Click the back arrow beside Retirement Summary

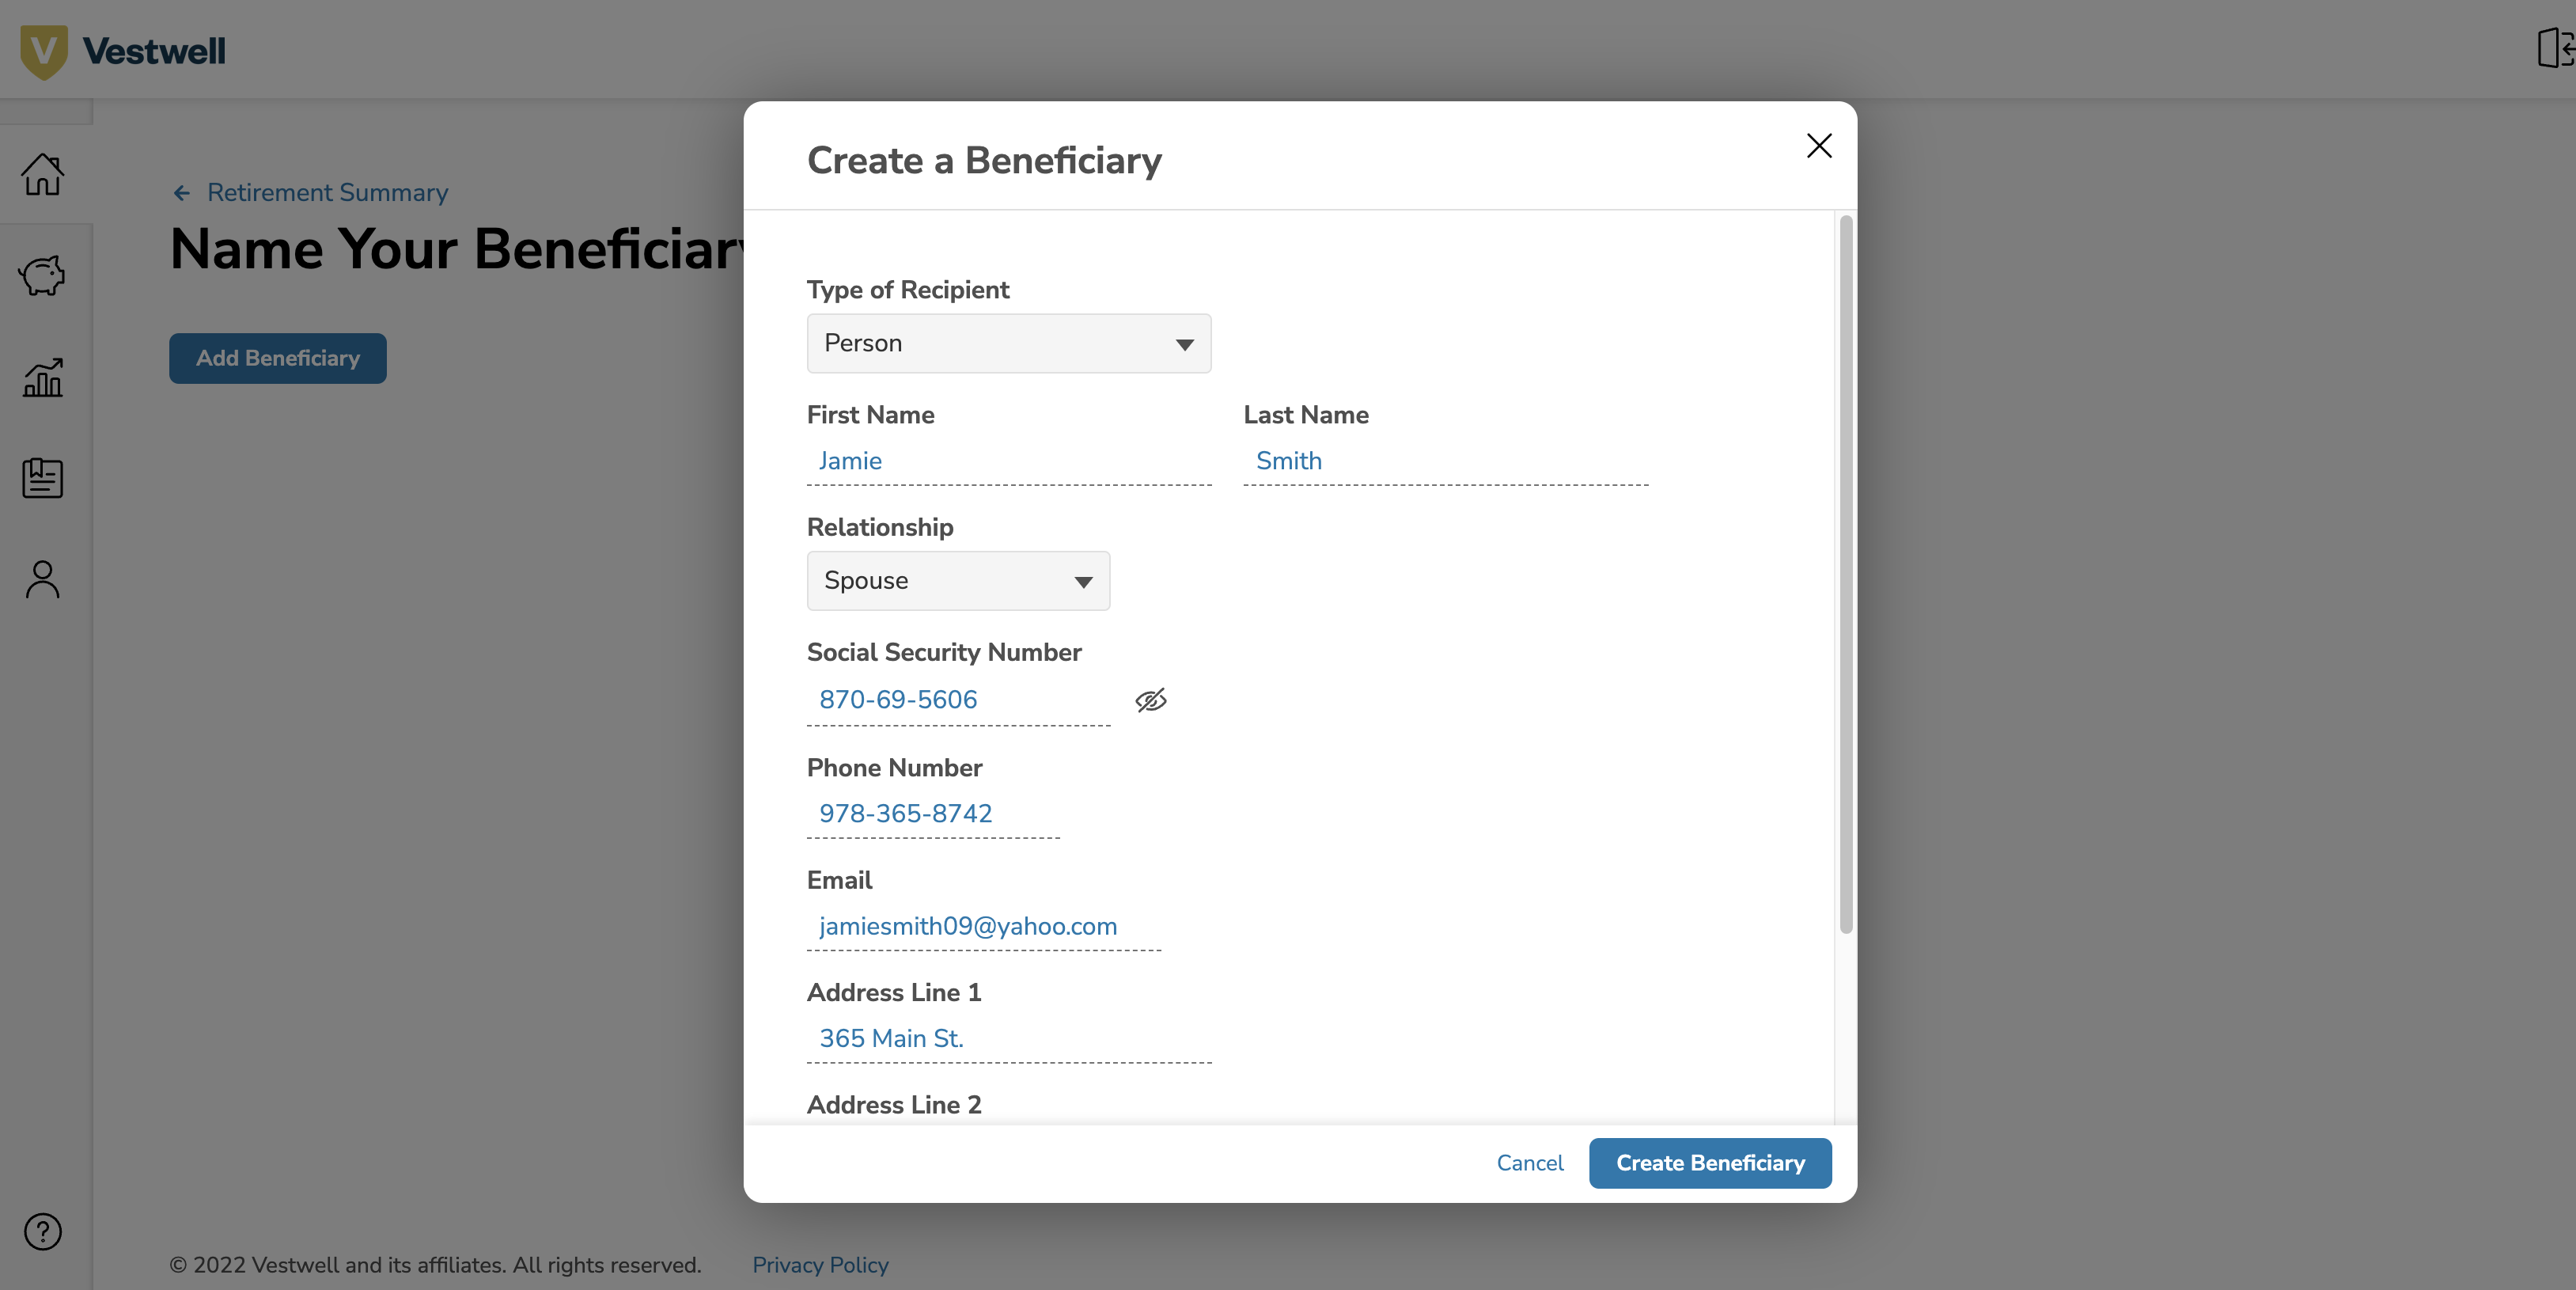point(182,192)
